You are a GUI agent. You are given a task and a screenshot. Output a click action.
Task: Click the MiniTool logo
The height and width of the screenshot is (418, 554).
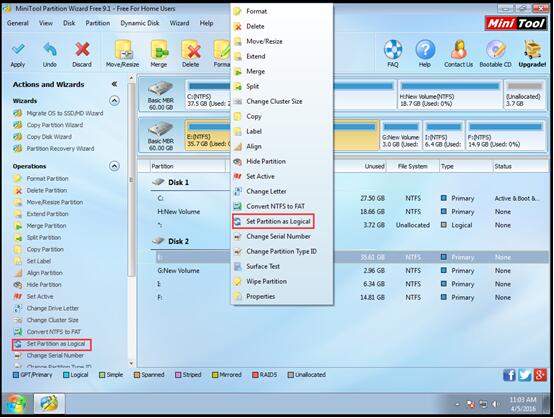515,23
